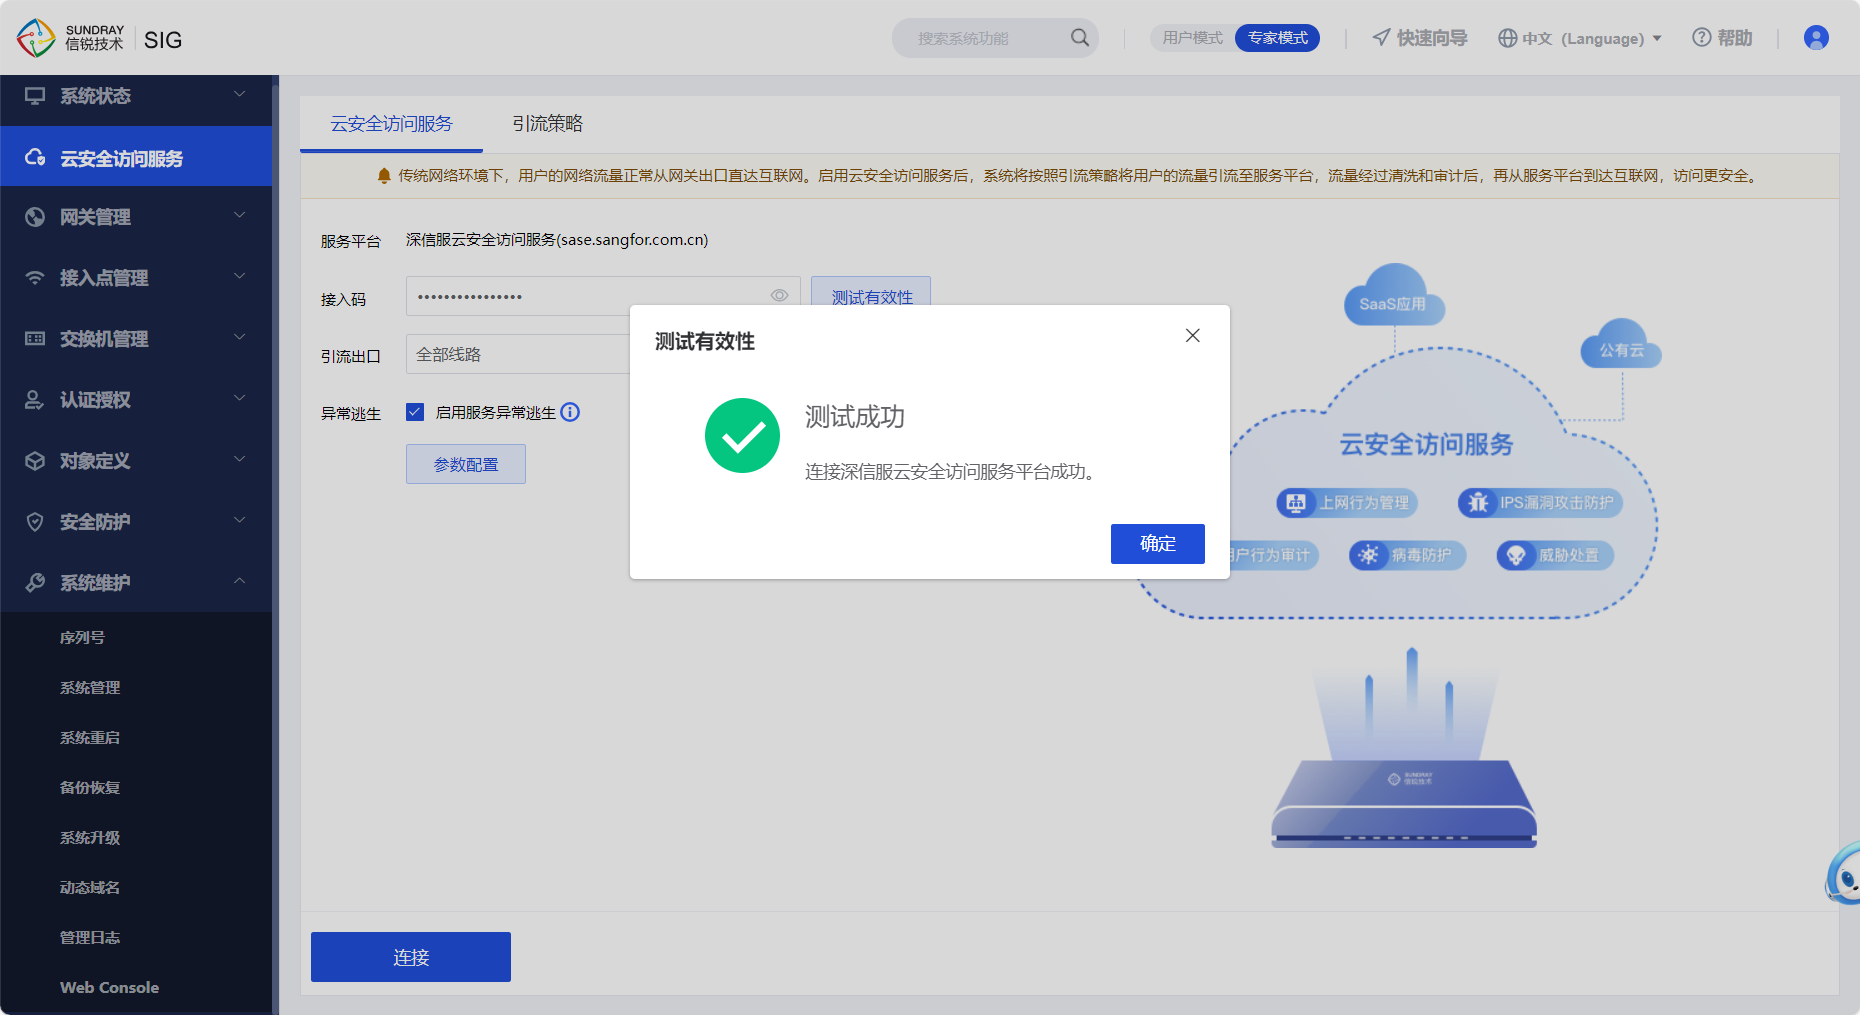
Task: Click the info icon beside 启用服务异常逃生
Action: coord(570,412)
